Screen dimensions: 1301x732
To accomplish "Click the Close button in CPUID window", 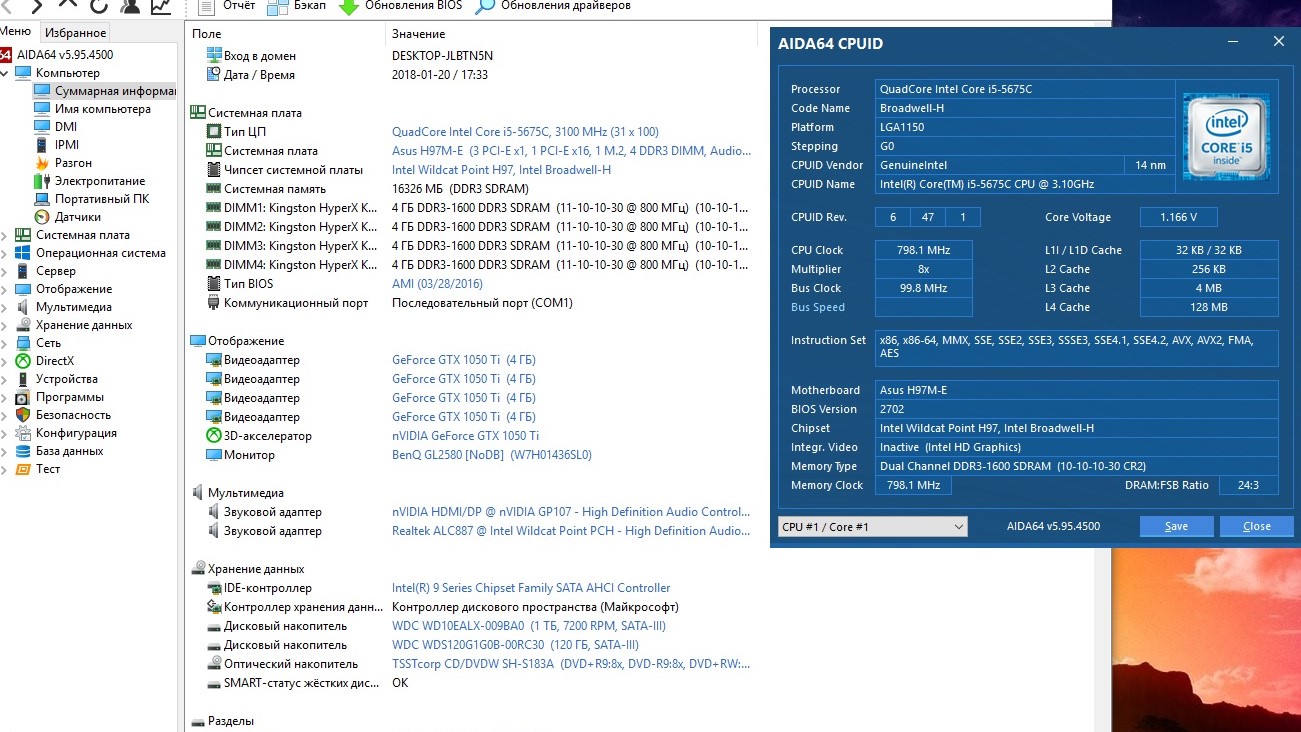I will coord(1257,527).
